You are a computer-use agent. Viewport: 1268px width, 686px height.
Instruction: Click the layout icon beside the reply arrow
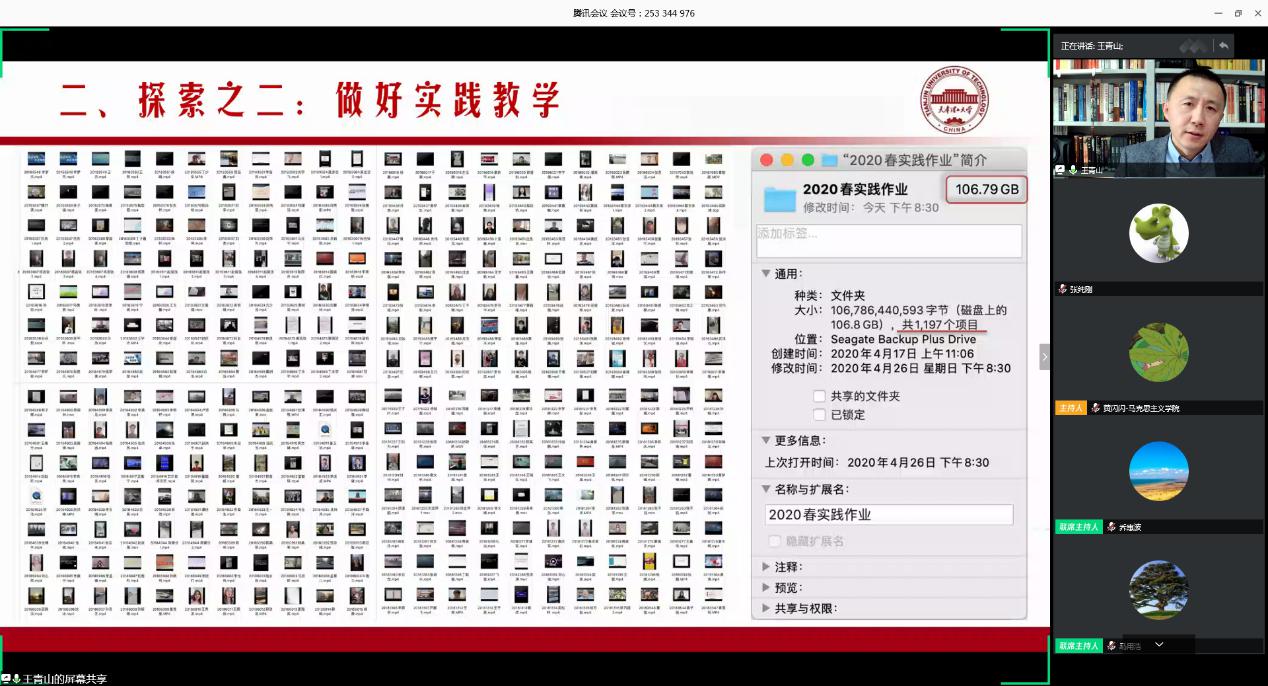(x=1193, y=46)
